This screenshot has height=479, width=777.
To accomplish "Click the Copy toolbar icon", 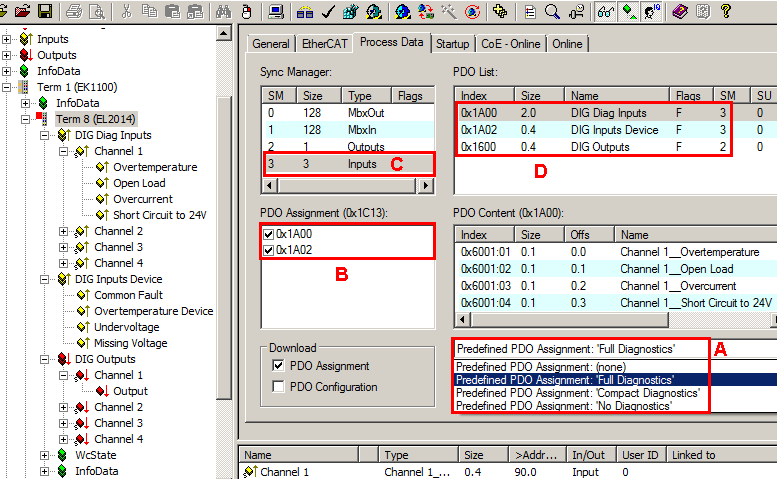I will tap(149, 11).
